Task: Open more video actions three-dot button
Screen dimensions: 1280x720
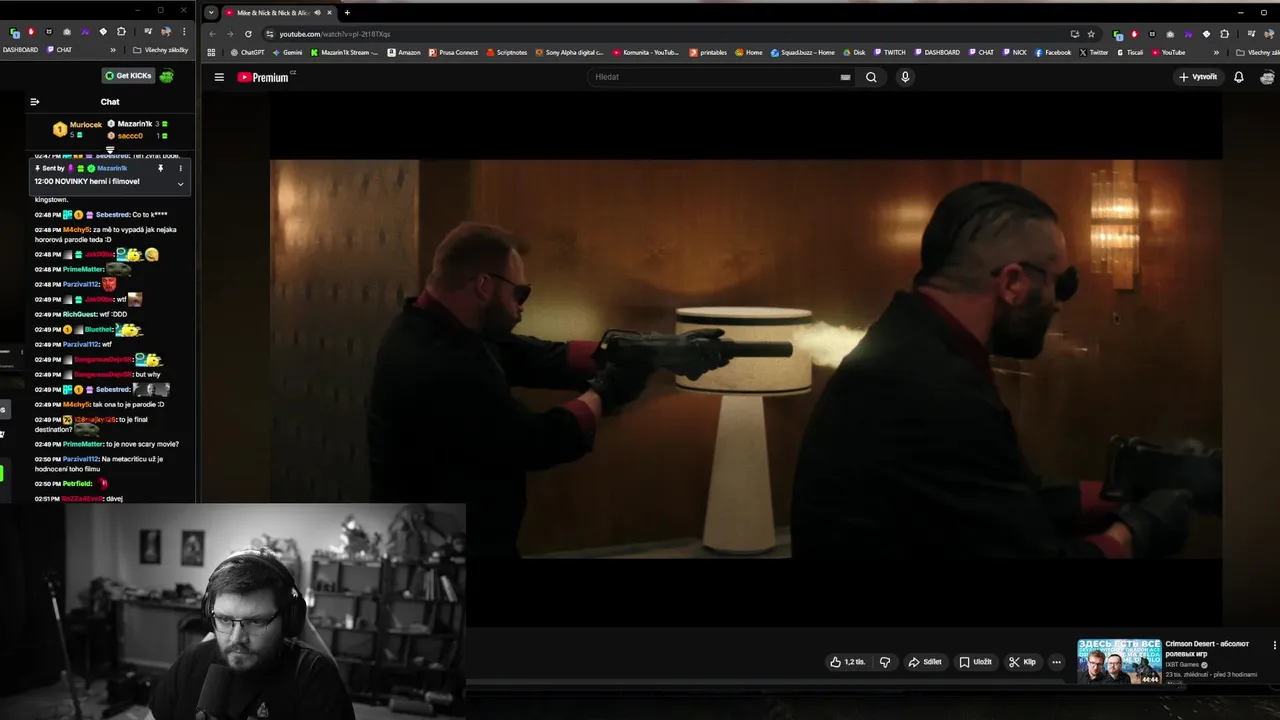Action: [x=1056, y=662]
